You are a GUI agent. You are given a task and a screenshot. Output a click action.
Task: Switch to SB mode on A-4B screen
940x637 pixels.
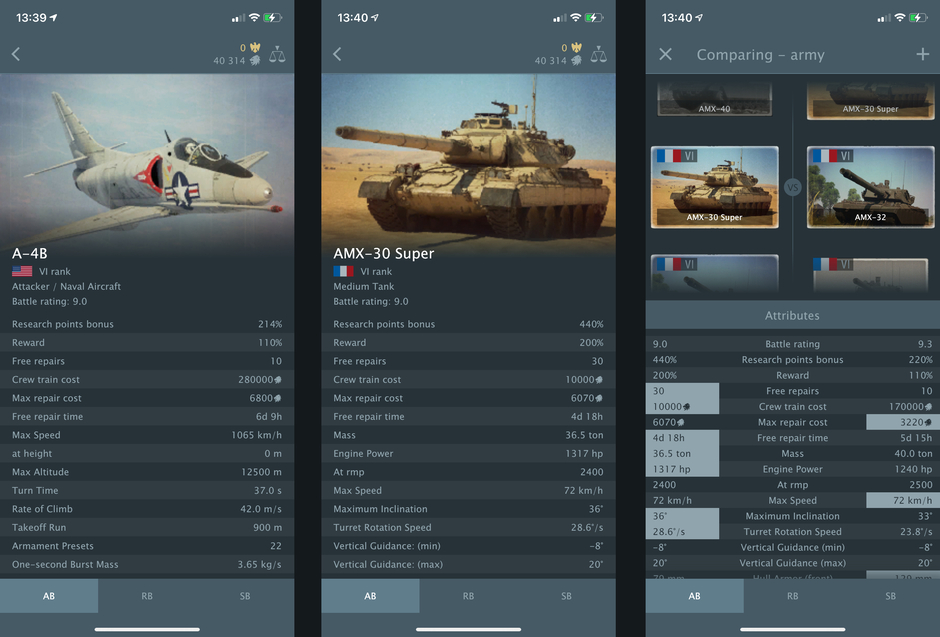tap(245, 596)
